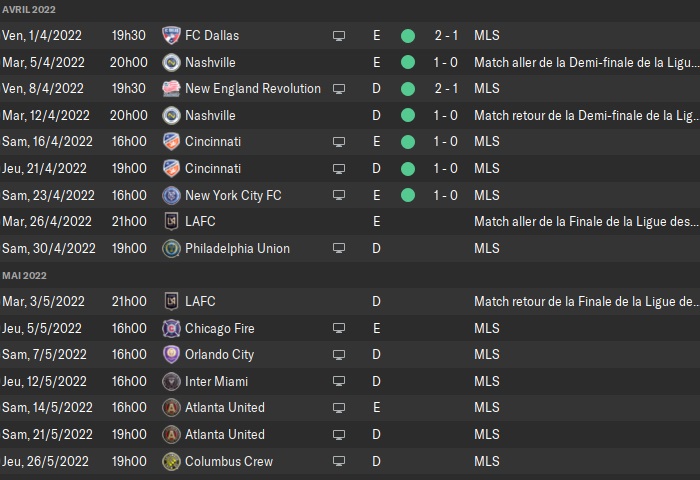Click TV icon on Philadelphia Union fixture
Image resolution: width=700 pixels, height=480 pixels.
coord(339,248)
